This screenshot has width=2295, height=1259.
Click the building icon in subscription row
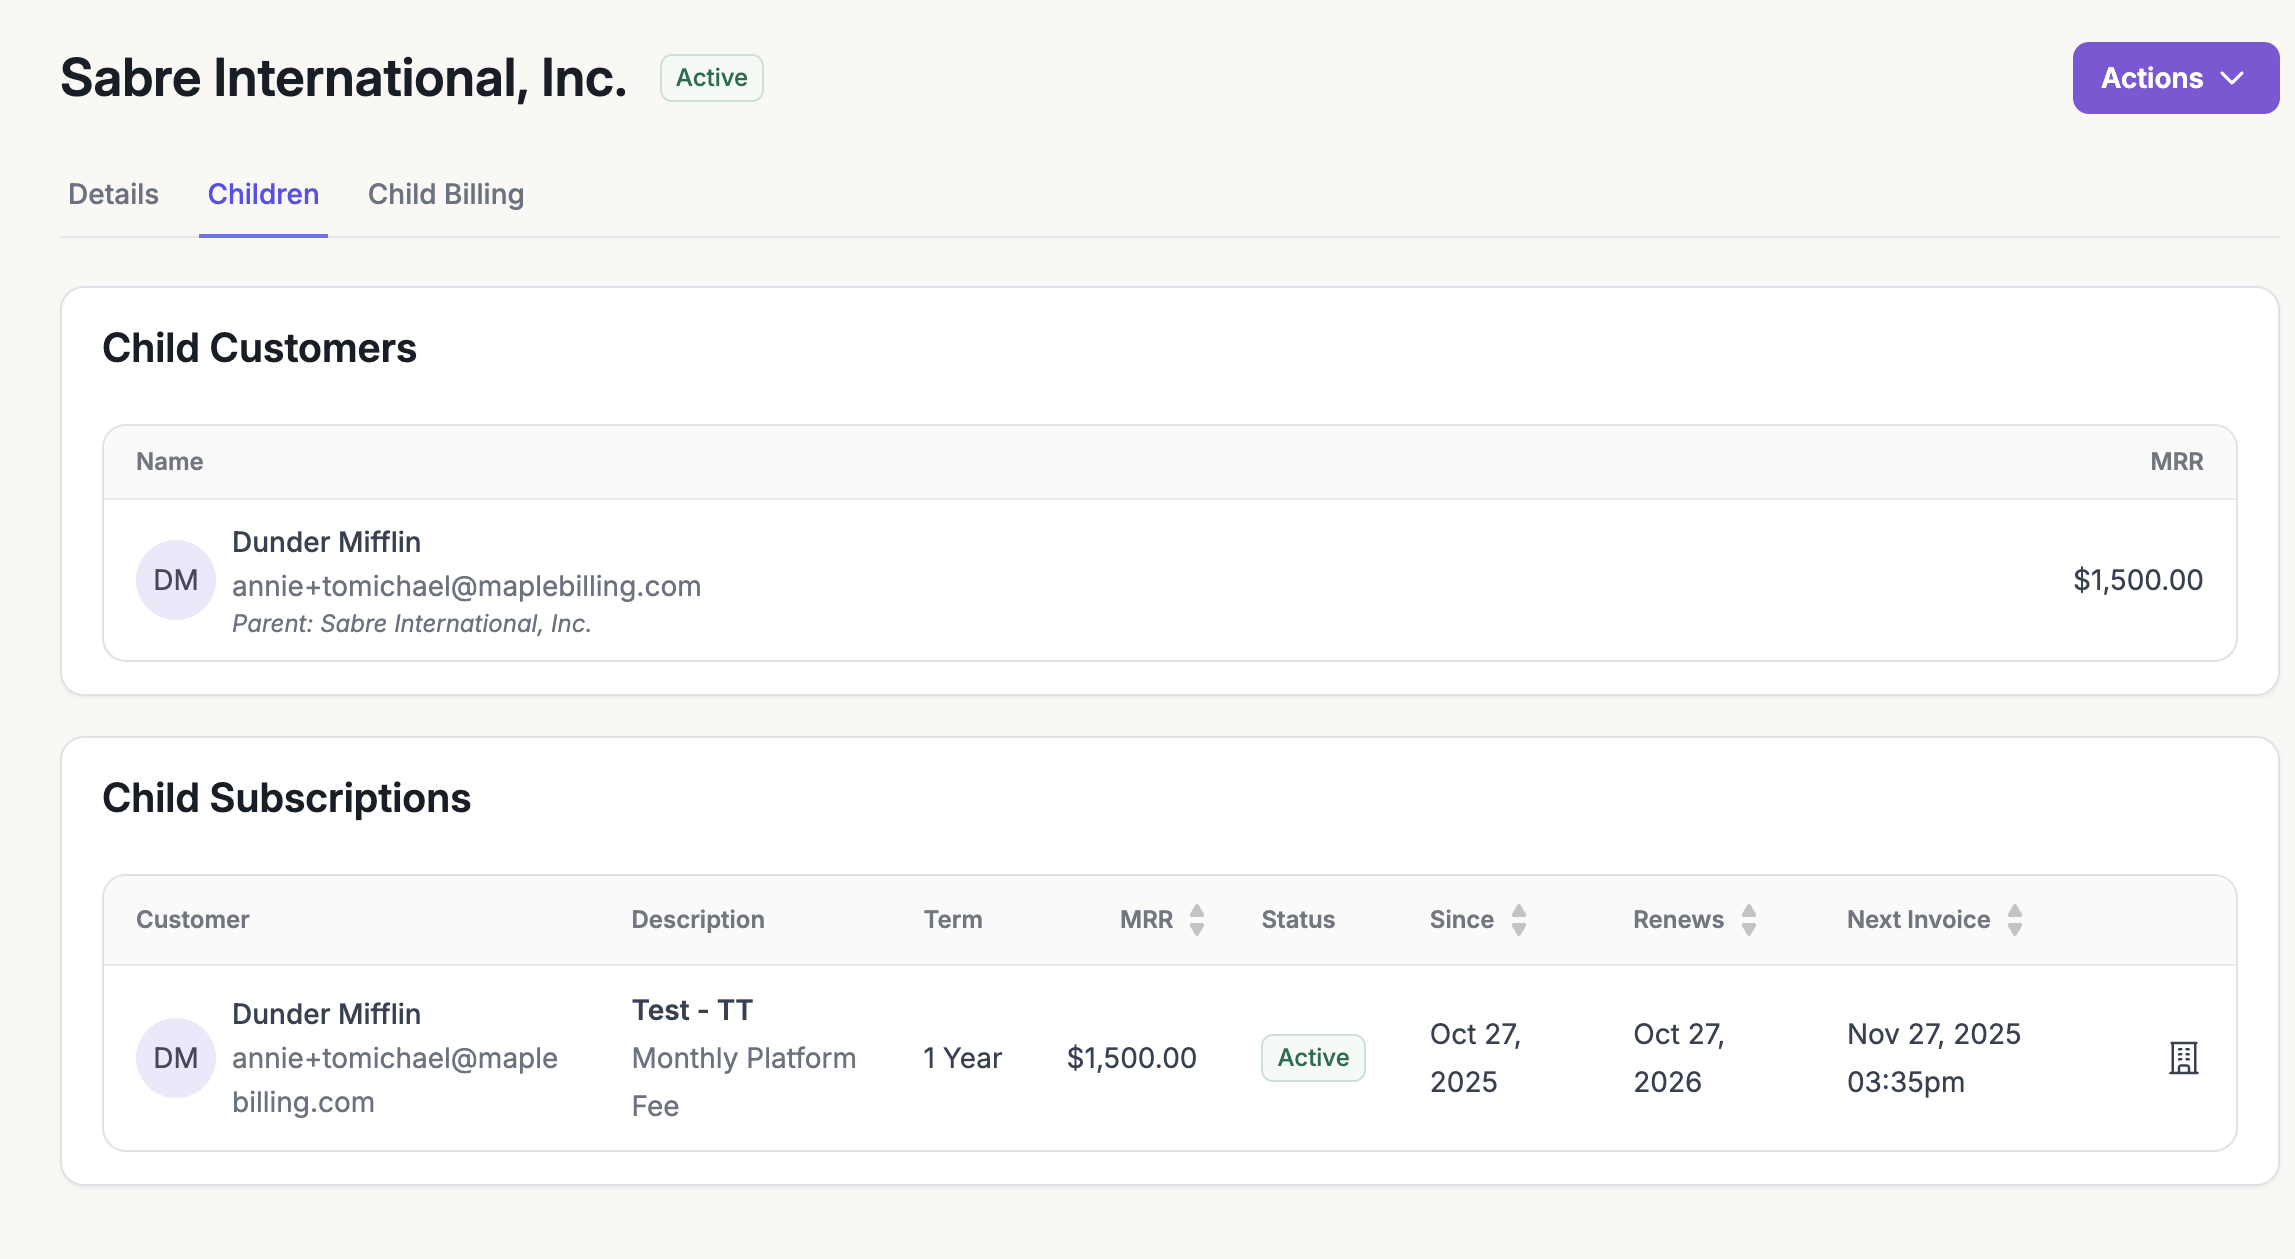[x=2183, y=1058]
